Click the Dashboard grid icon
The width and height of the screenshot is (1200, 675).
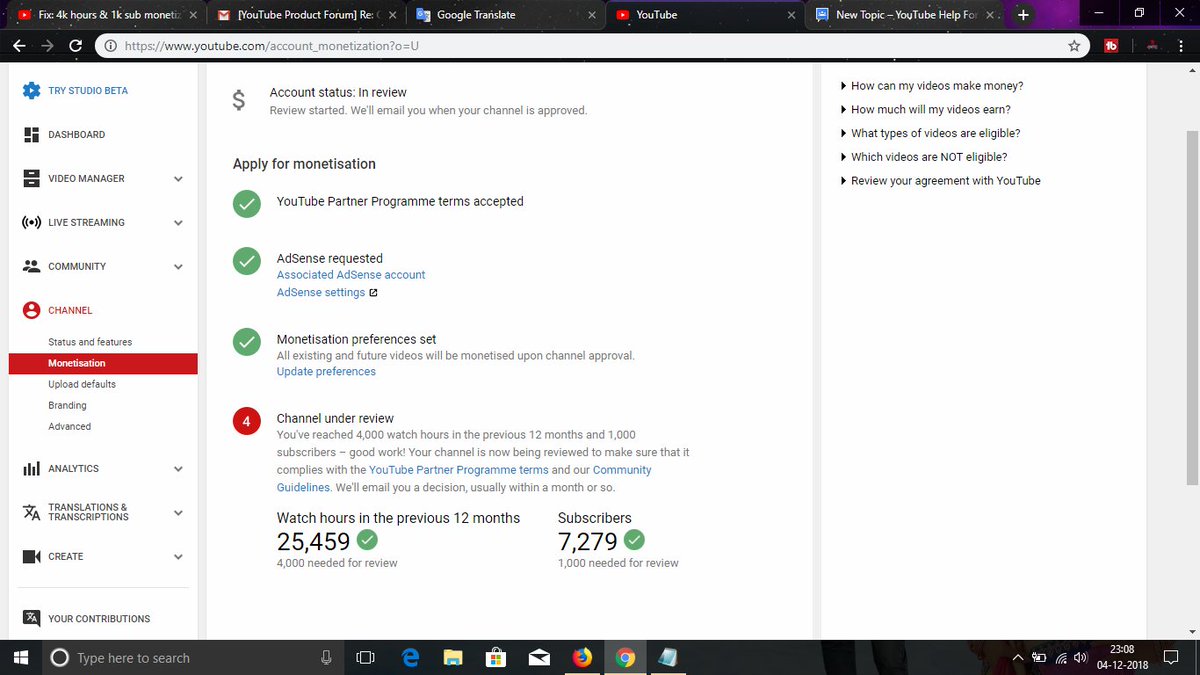31,134
